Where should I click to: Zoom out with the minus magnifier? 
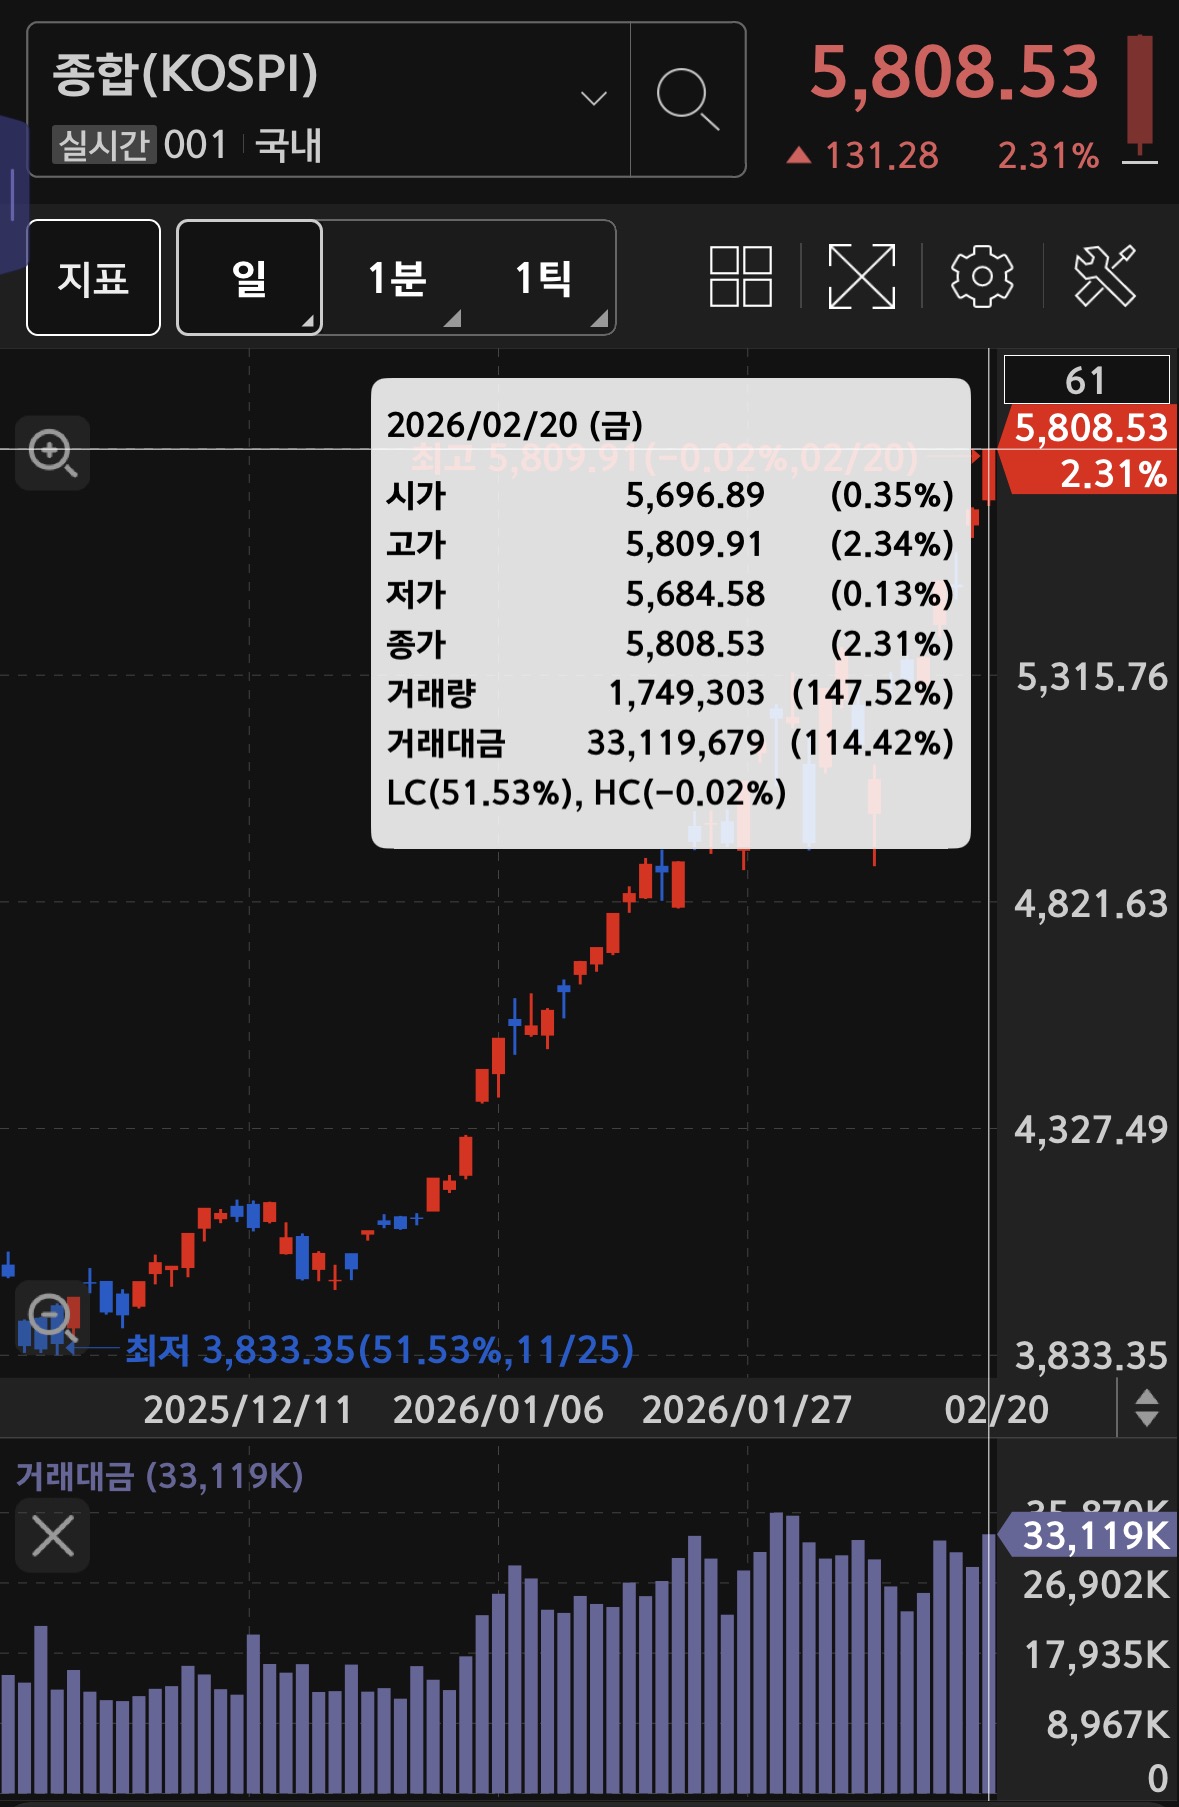point(52,1318)
